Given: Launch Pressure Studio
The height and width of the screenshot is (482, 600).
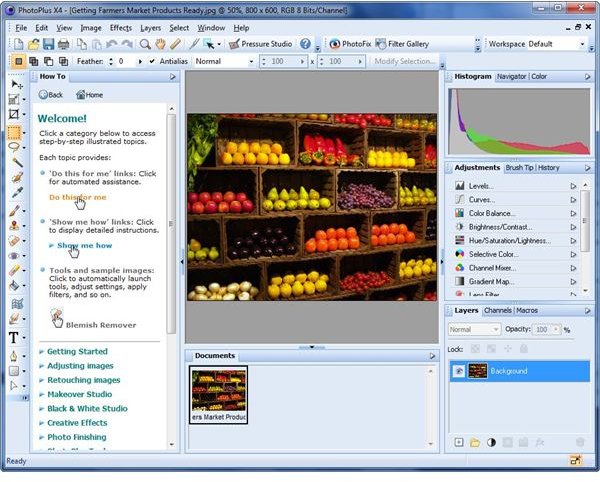Looking at the screenshot, I should coord(261,44).
